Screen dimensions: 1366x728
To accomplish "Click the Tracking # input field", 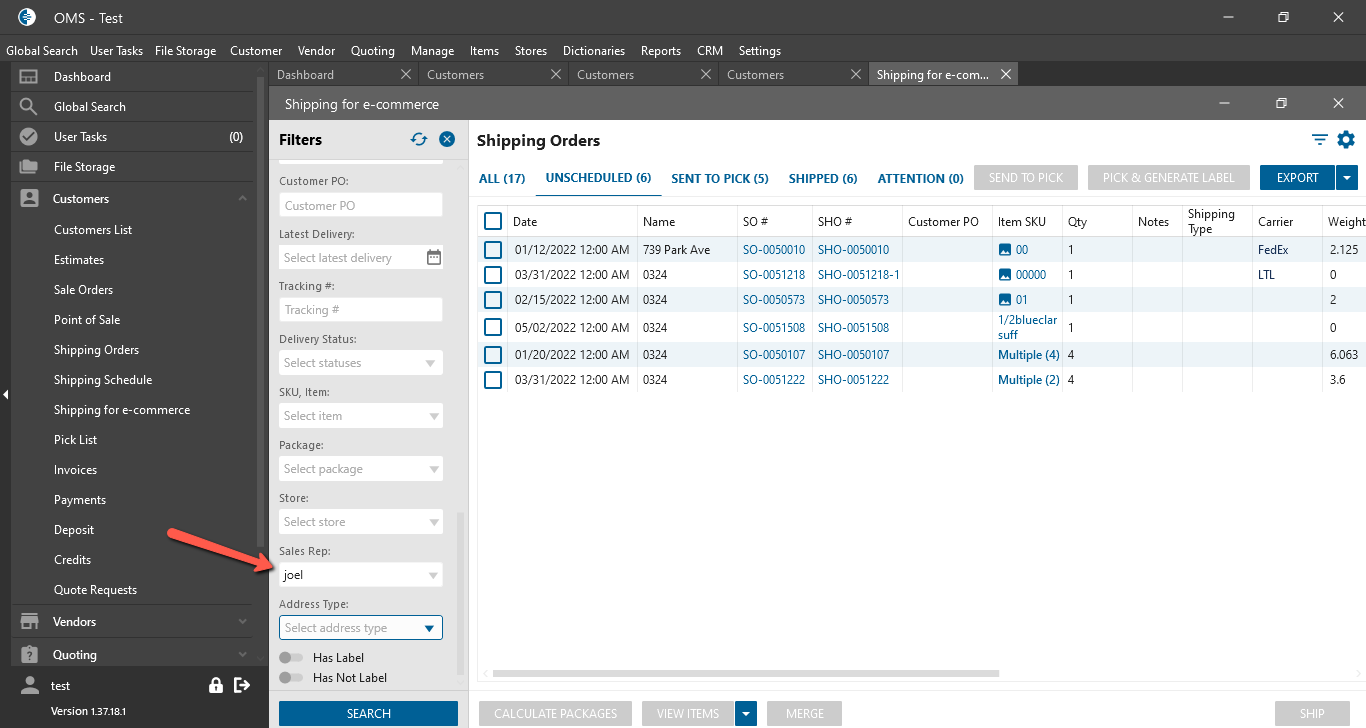I will pyautogui.click(x=360, y=310).
